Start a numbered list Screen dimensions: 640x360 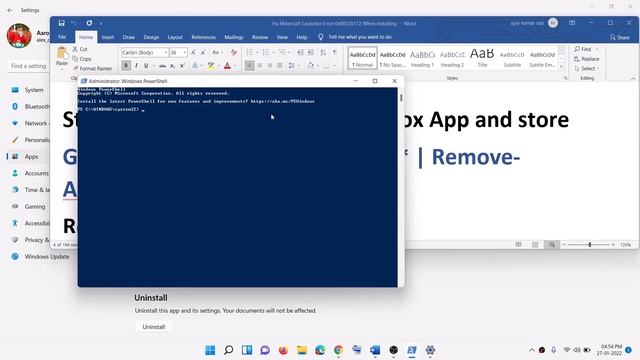[x=266, y=52]
